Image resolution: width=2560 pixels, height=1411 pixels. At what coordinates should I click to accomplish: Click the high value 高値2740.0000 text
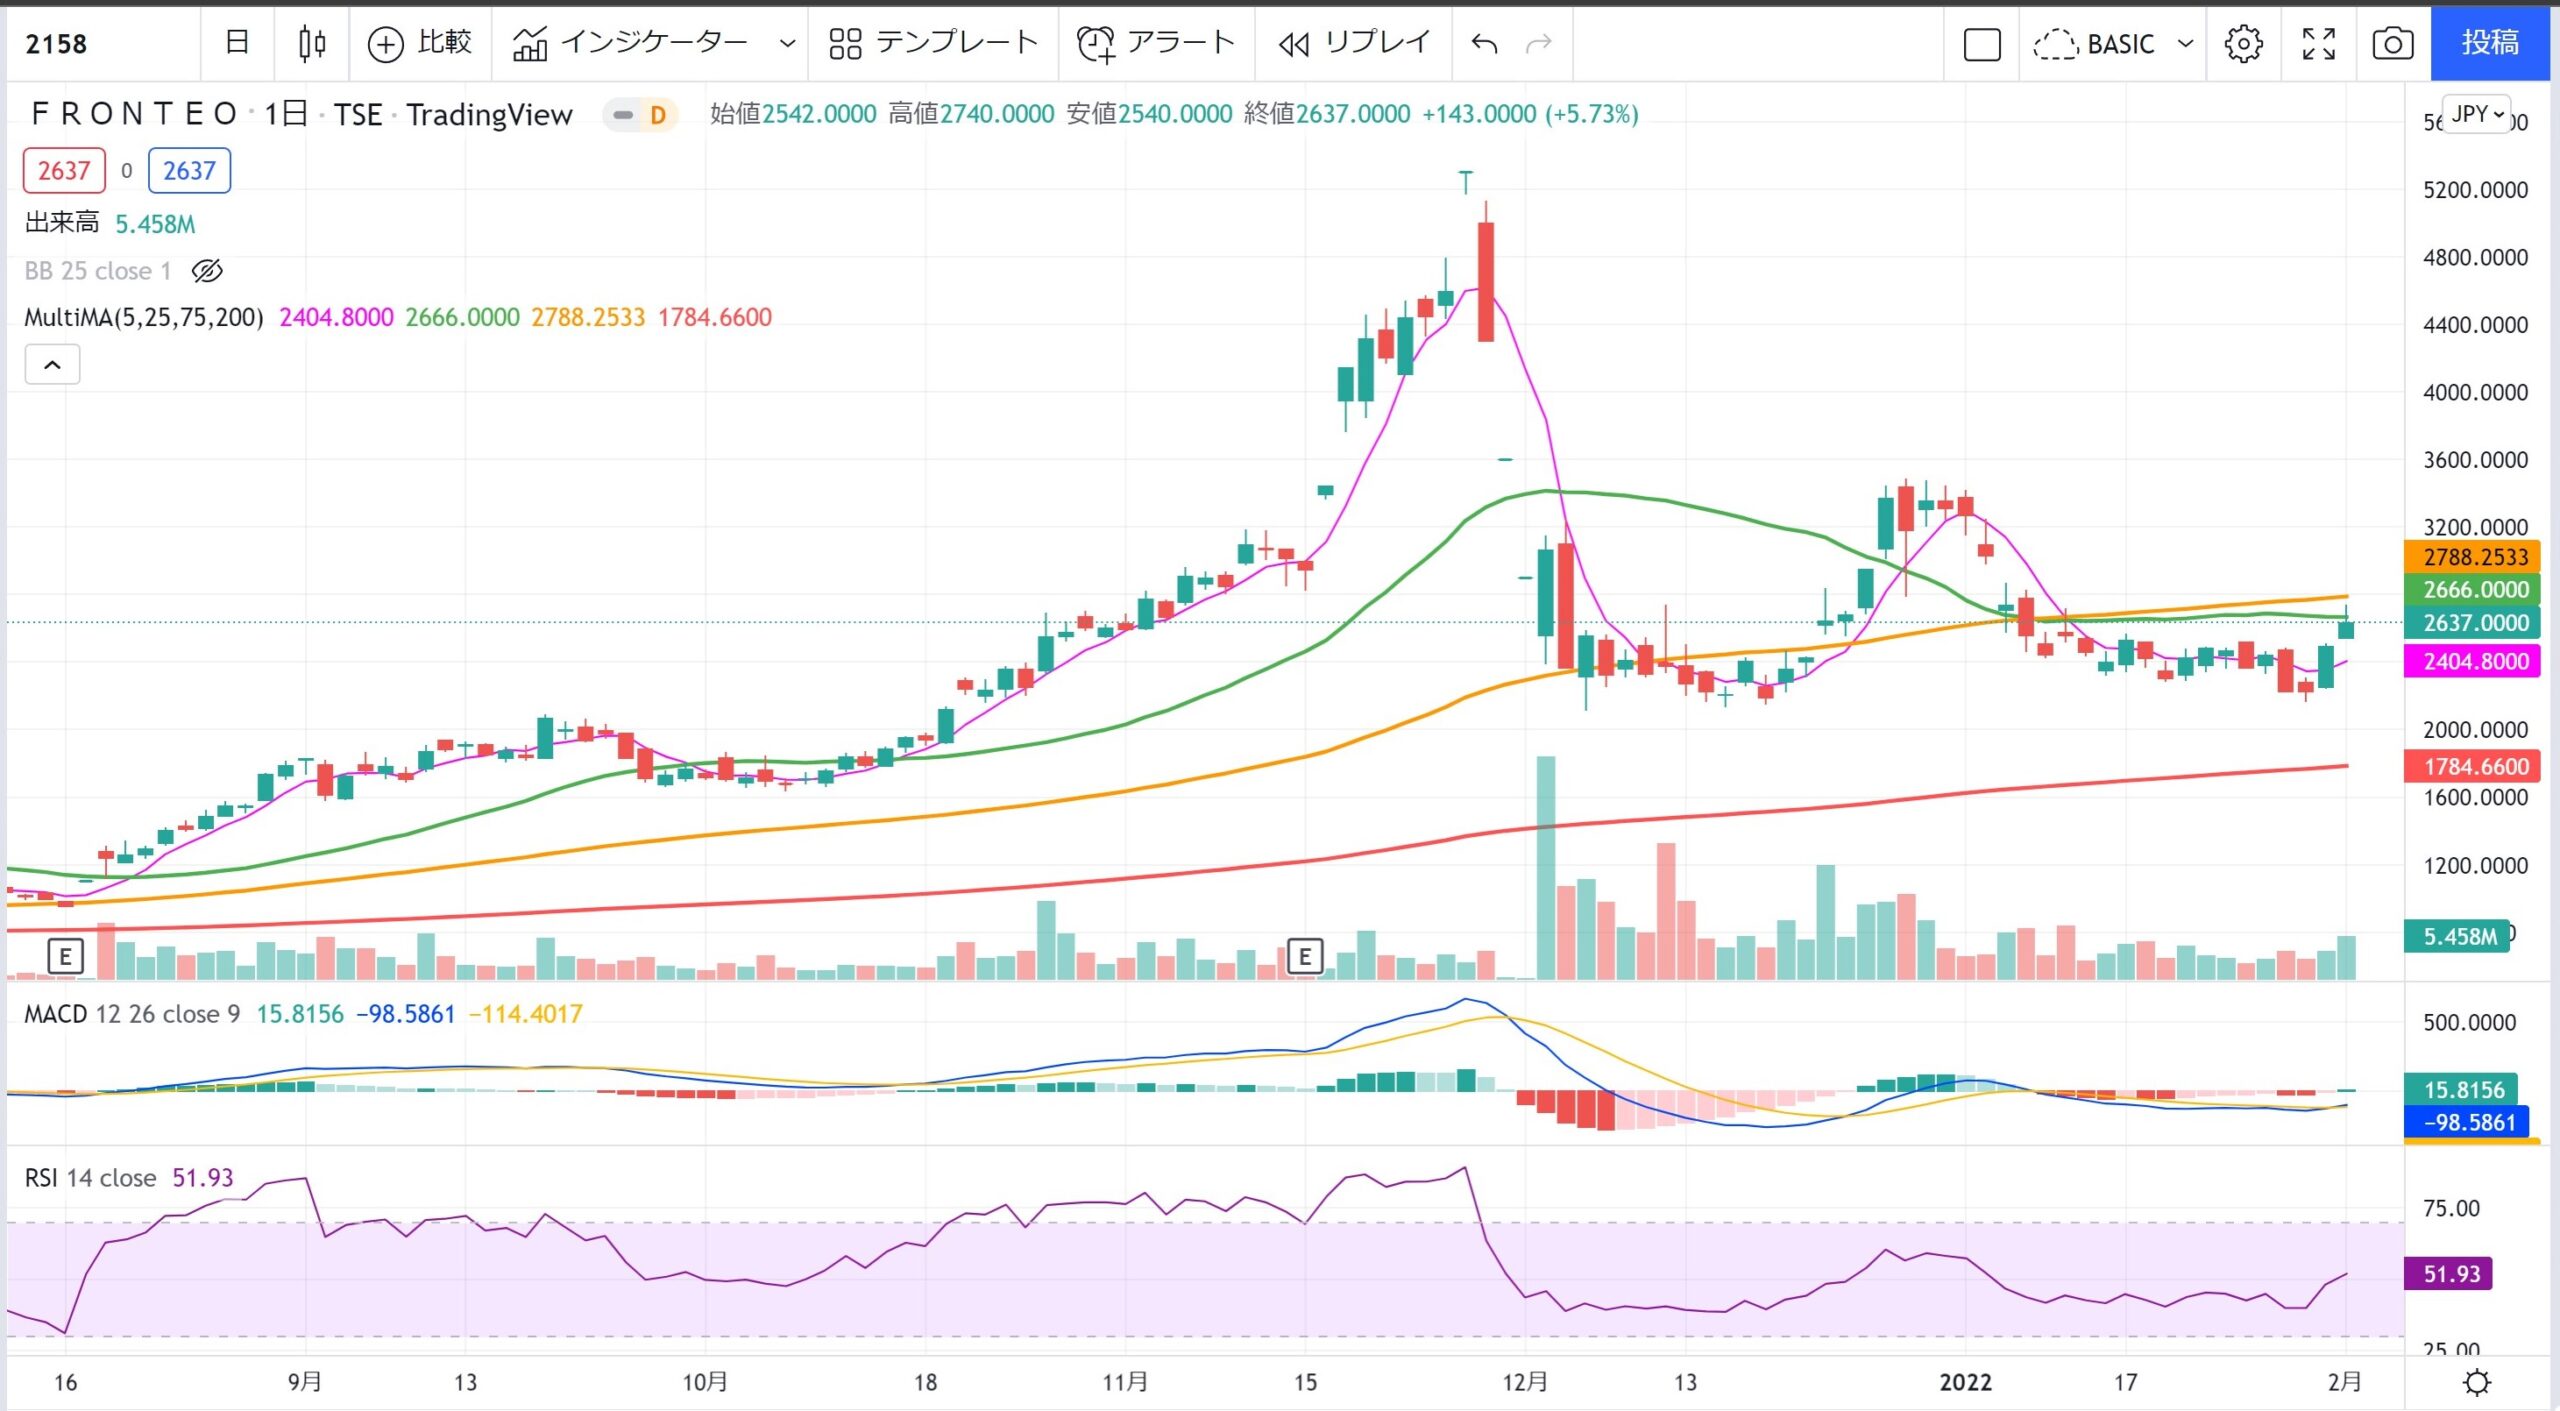pyautogui.click(x=971, y=114)
